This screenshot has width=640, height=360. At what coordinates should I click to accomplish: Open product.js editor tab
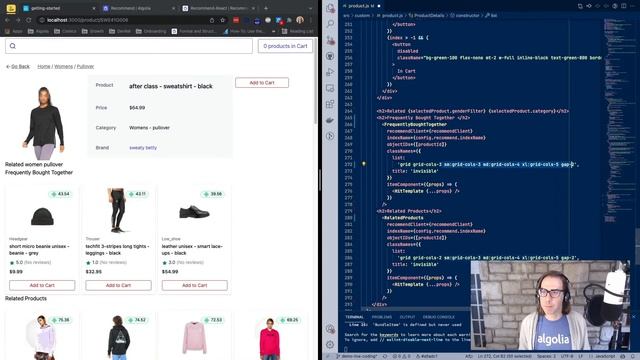(x=362, y=6)
